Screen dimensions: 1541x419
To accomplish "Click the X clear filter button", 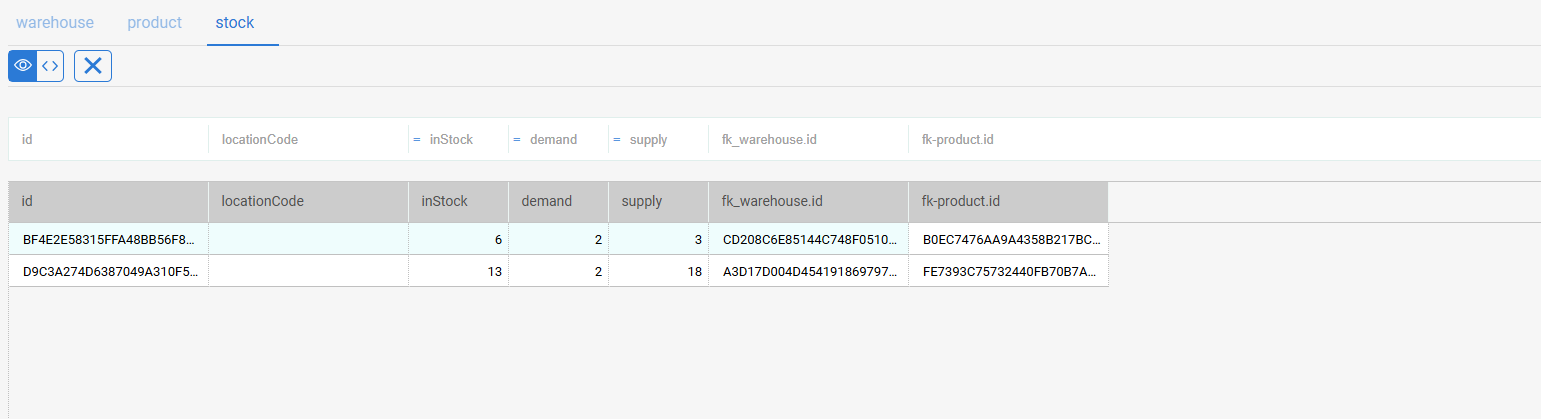I will (93, 66).
